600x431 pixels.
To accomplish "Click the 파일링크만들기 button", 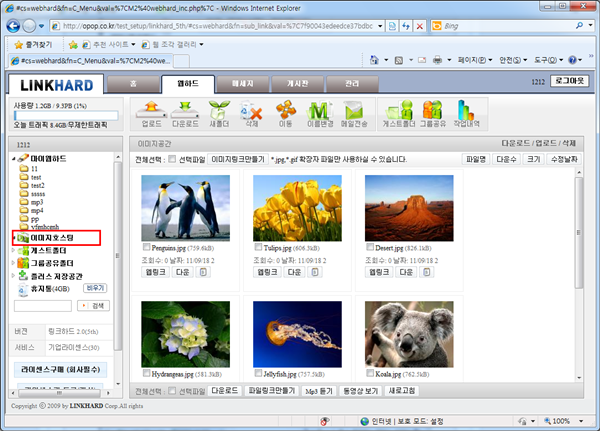I will coord(272,390).
